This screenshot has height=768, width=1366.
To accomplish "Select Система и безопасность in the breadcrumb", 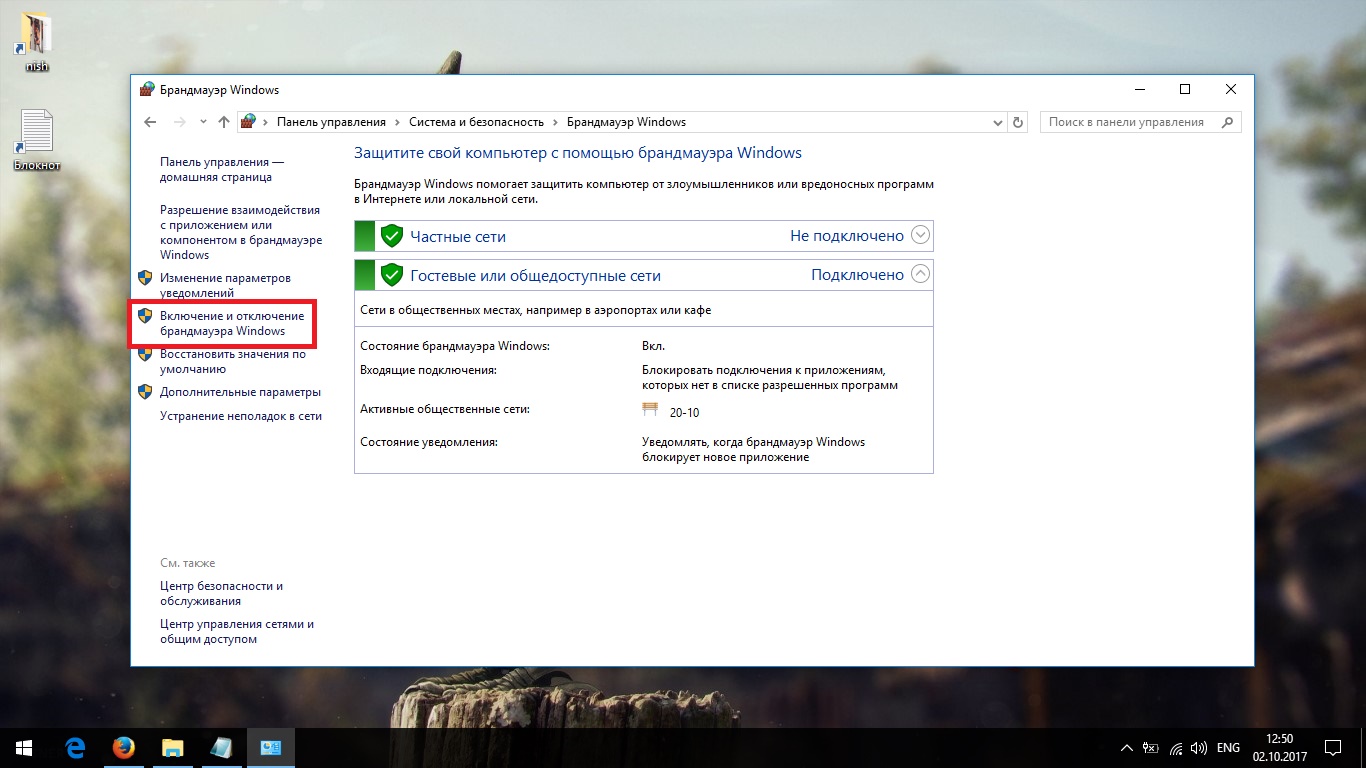I will point(476,122).
